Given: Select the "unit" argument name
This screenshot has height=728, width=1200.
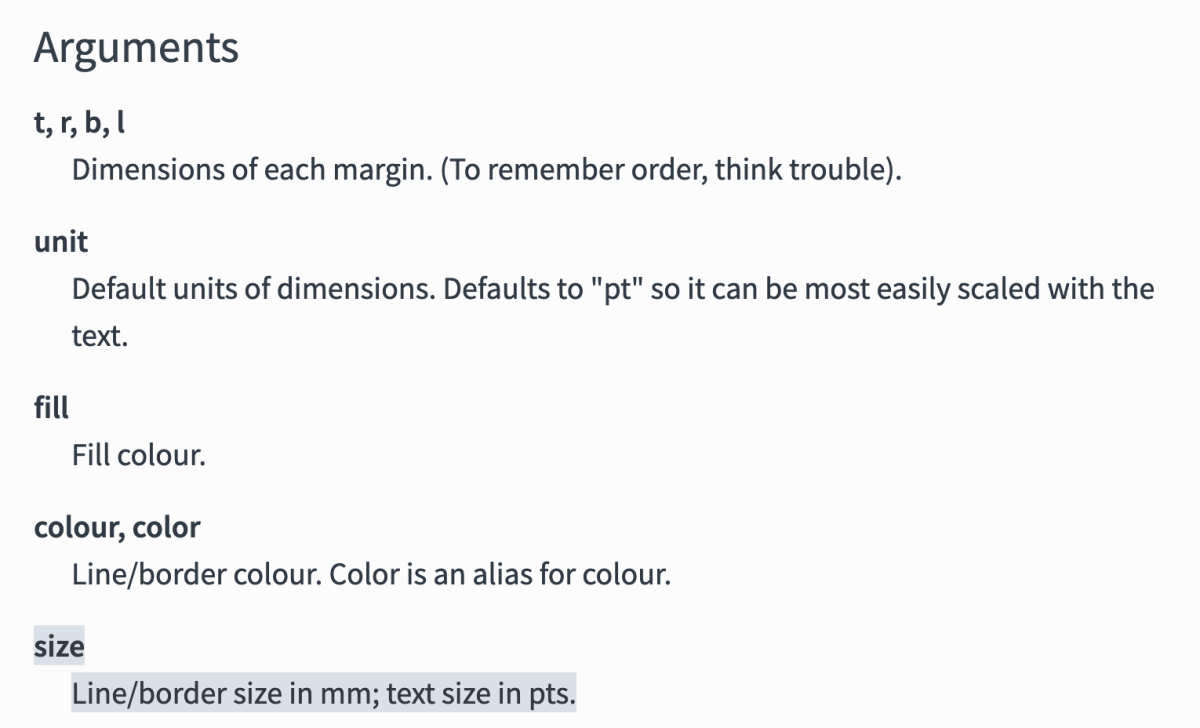Looking at the screenshot, I should [61, 242].
